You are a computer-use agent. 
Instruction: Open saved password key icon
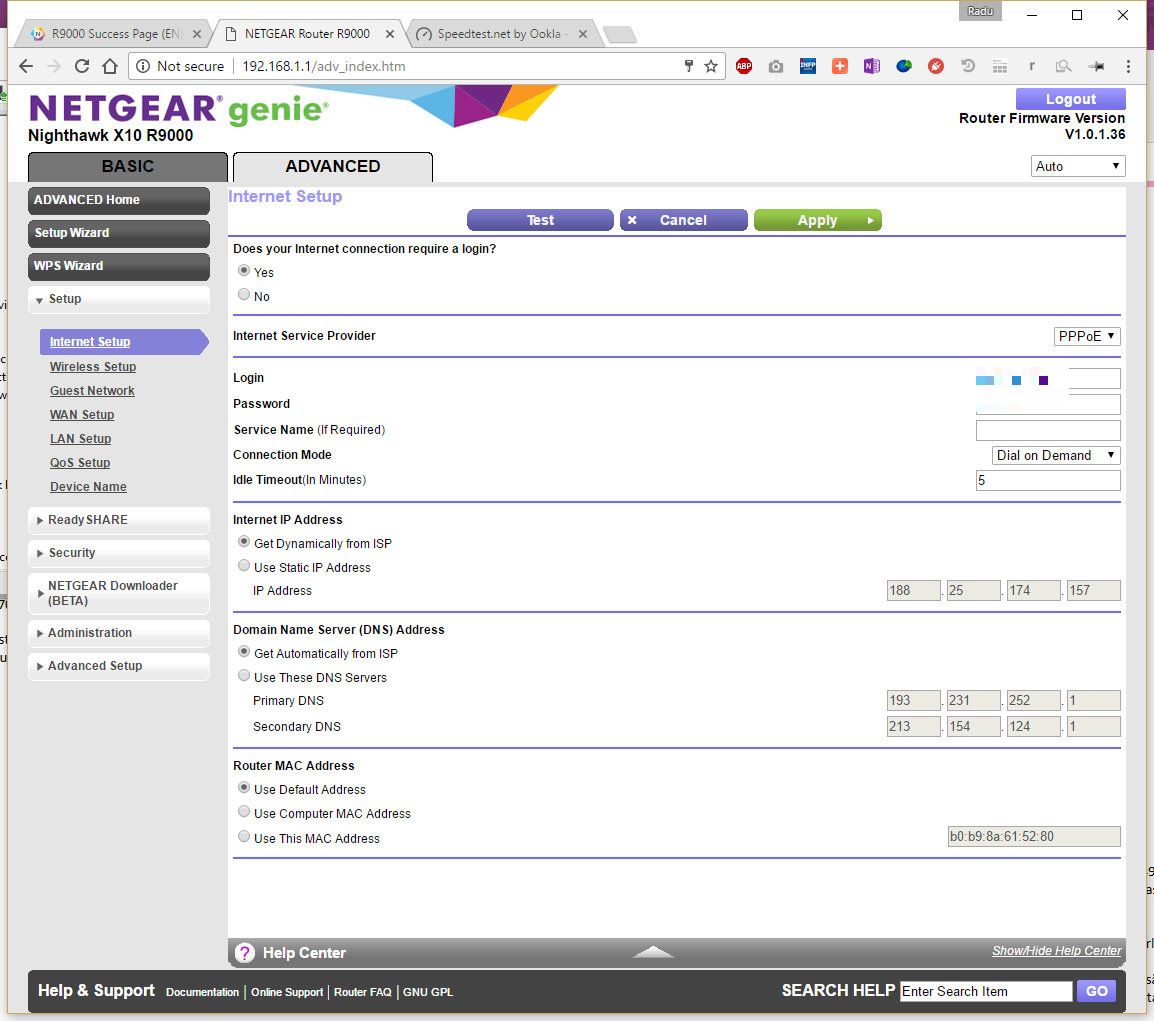pyautogui.click(x=689, y=66)
